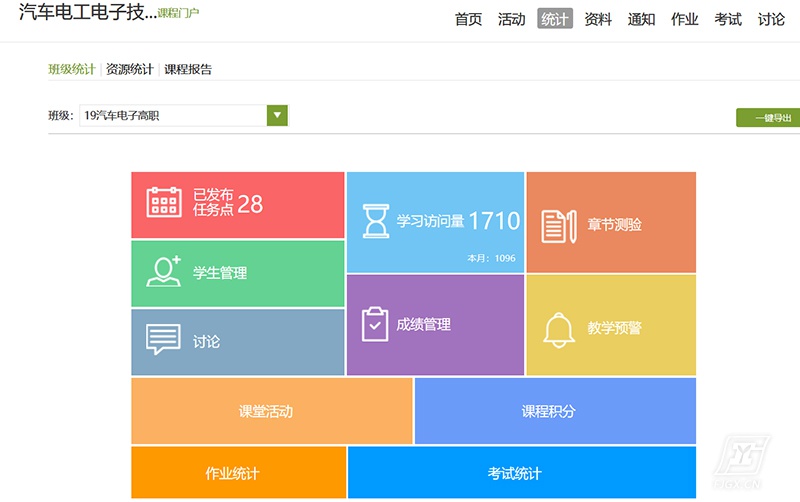Switch to the 资源统计 tab
This screenshot has width=800, height=502.
130,70
